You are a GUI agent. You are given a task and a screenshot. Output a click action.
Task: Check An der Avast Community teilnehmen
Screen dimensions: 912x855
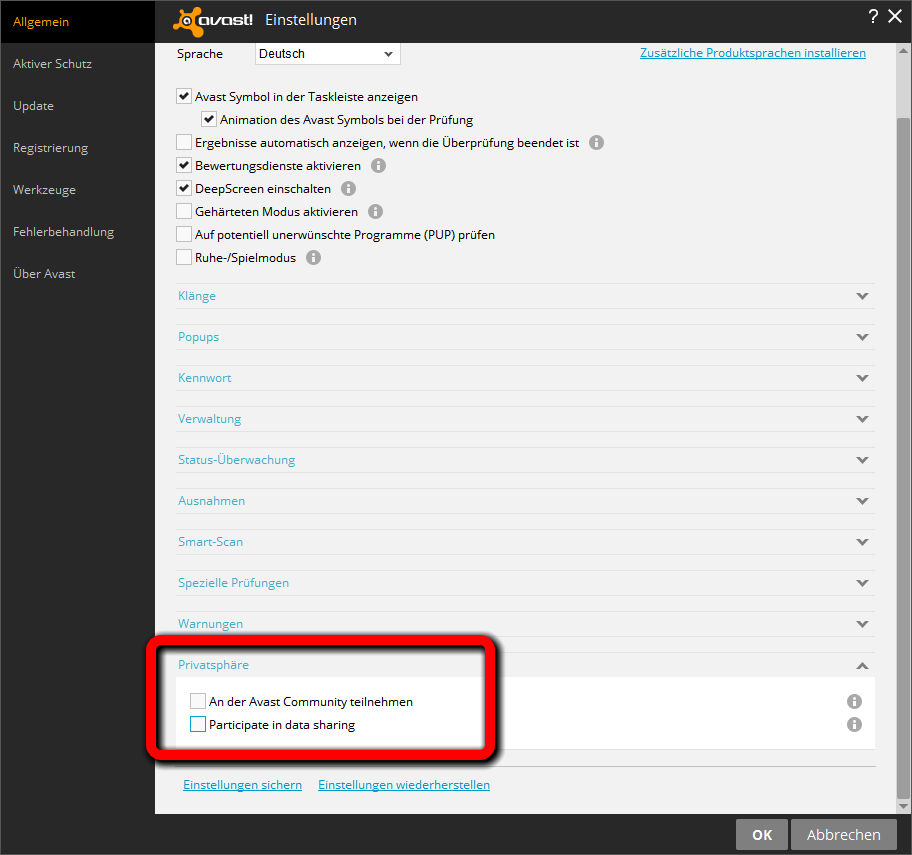[x=198, y=701]
